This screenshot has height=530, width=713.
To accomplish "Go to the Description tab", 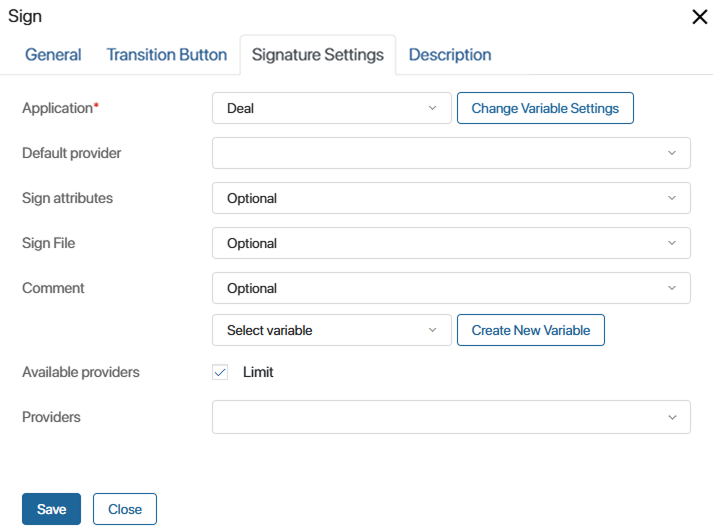I will click(450, 55).
